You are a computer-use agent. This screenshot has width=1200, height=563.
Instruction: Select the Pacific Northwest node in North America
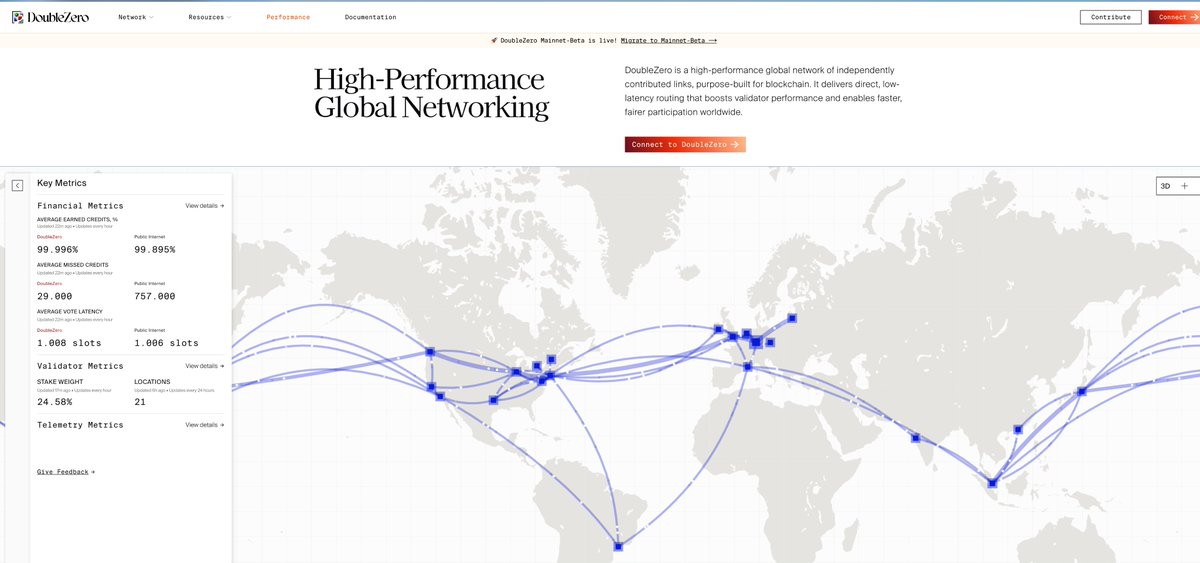click(x=430, y=352)
